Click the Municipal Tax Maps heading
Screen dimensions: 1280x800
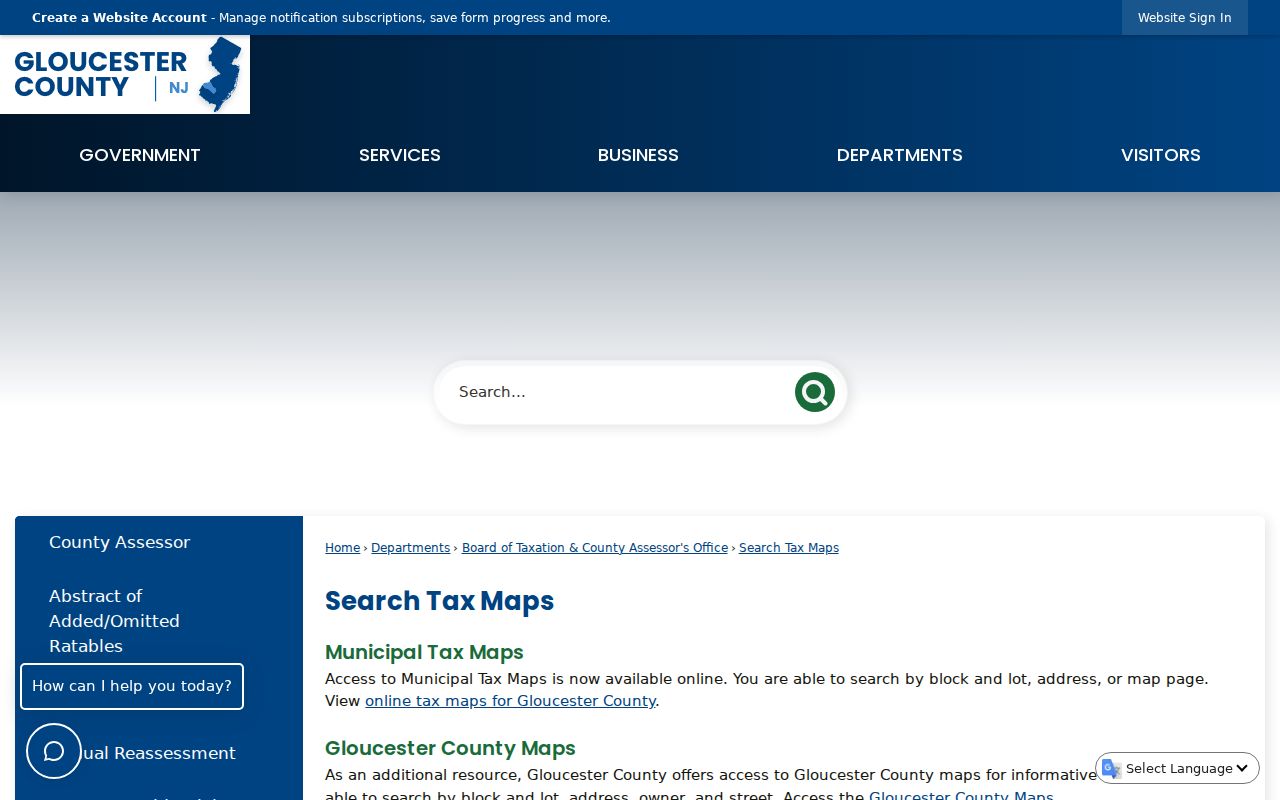point(424,652)
